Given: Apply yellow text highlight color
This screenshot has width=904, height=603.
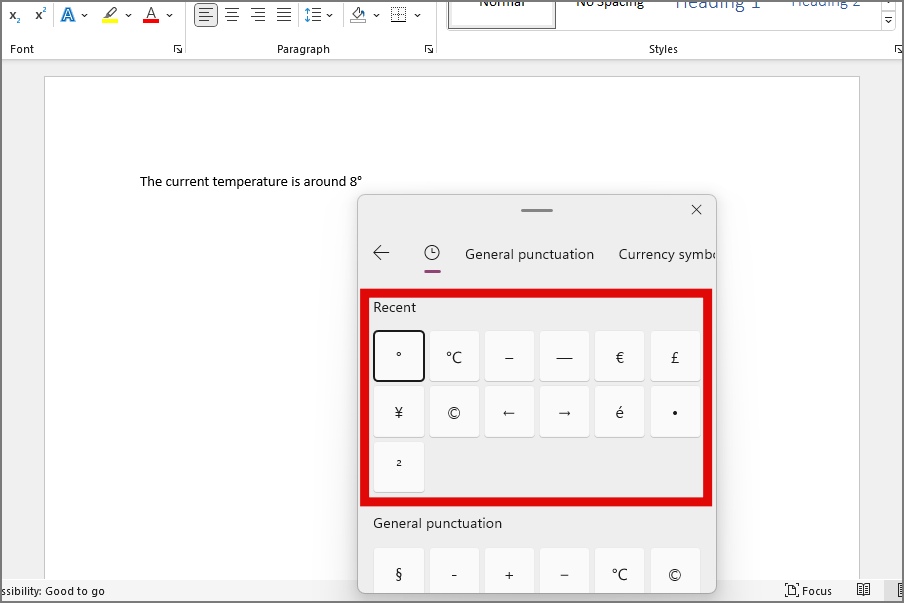Looking at the screenshot, I should point(110,15).
